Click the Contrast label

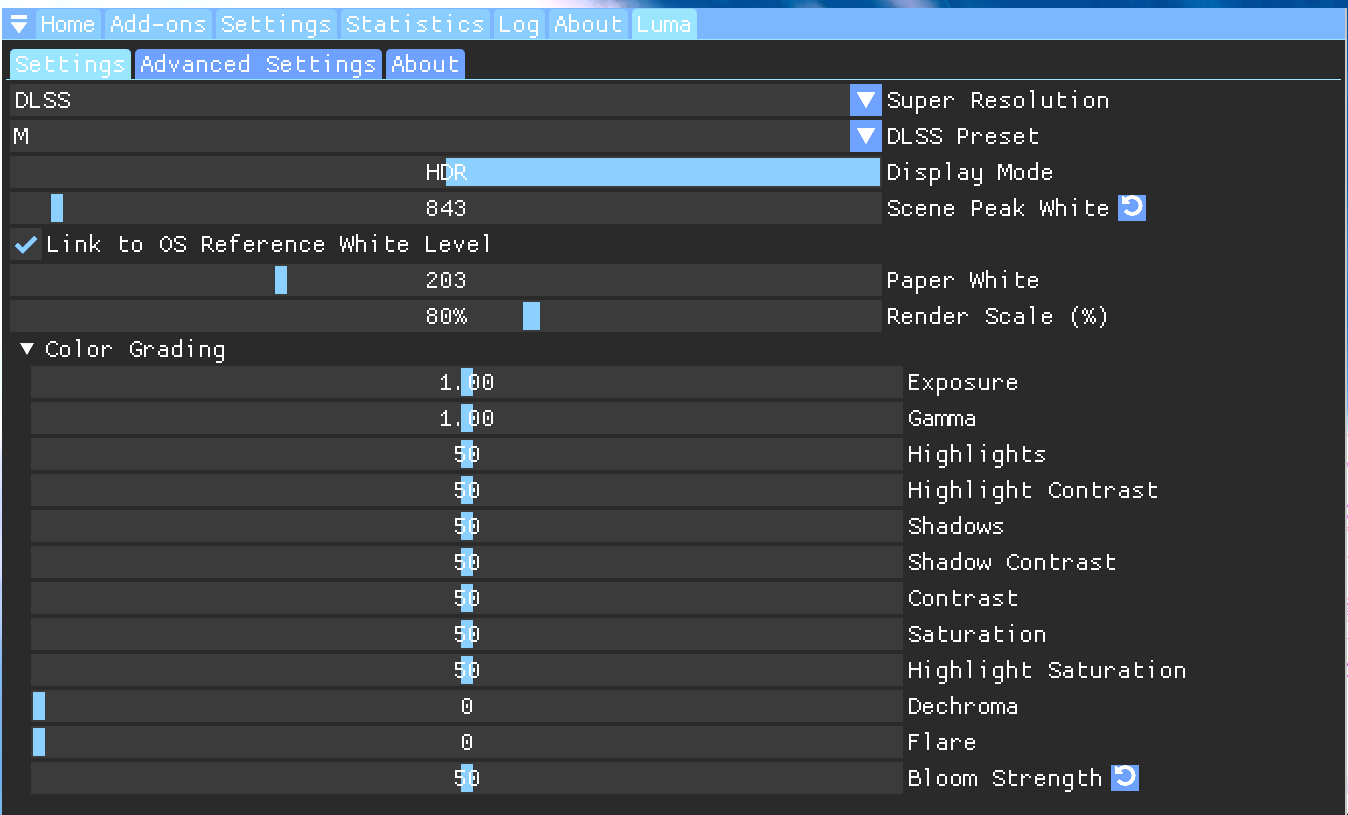[963, 598]
